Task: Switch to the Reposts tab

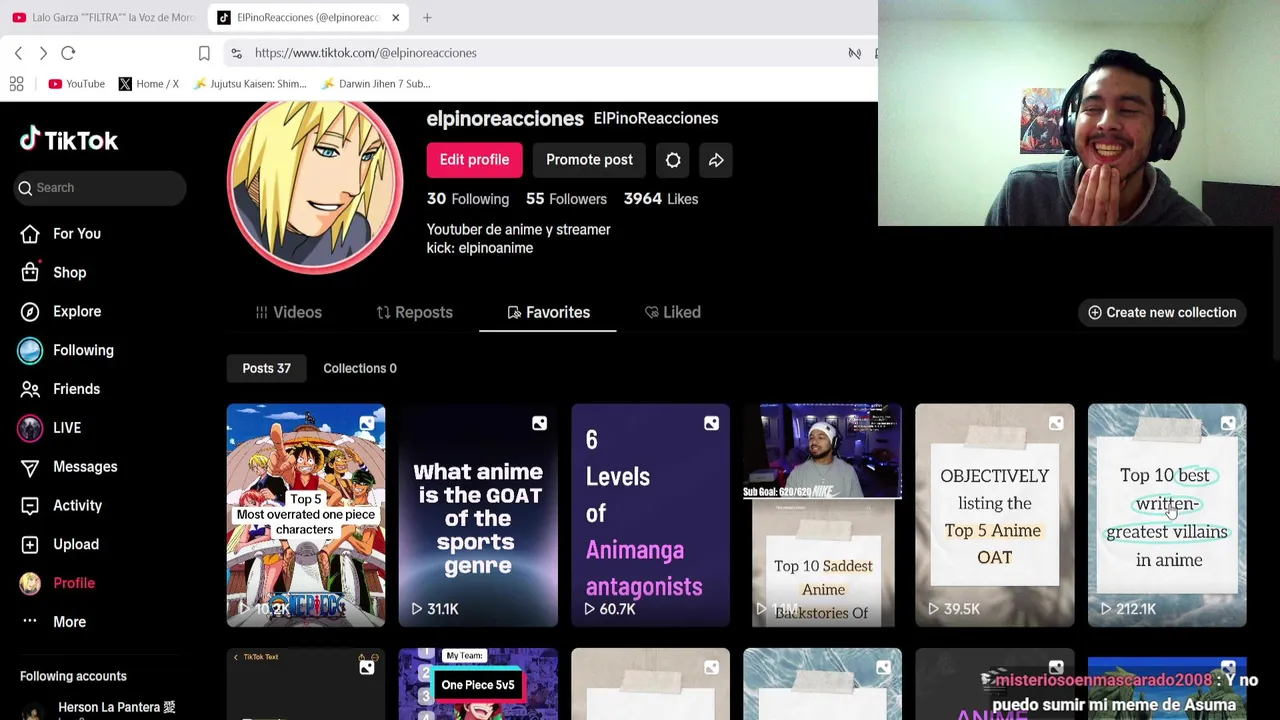Action: pos(414,312)
